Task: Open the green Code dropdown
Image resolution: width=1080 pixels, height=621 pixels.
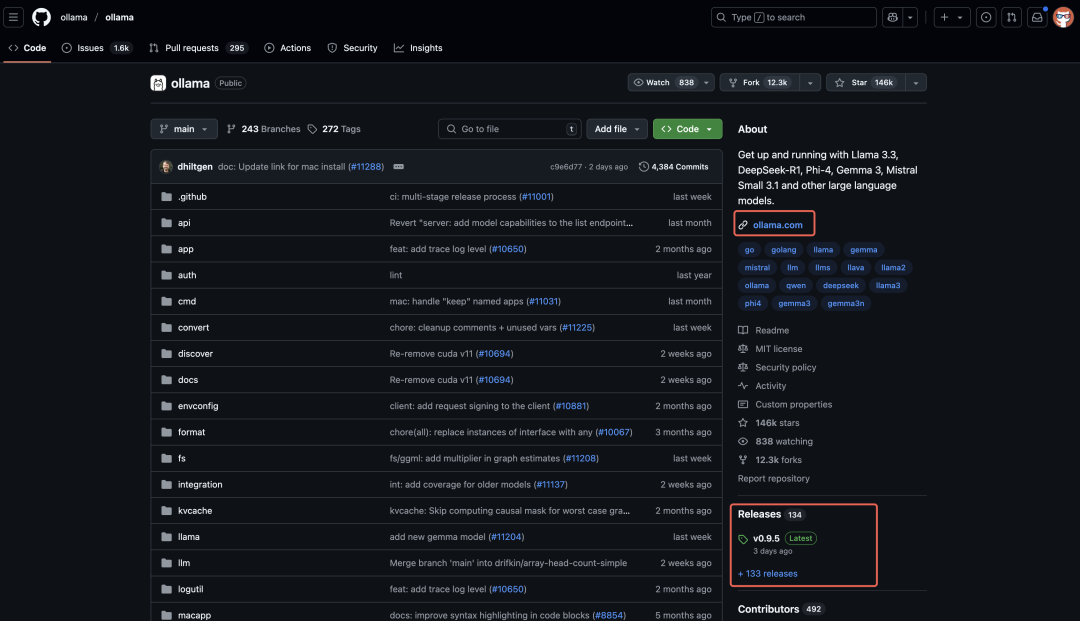Action: pos(687,129)
